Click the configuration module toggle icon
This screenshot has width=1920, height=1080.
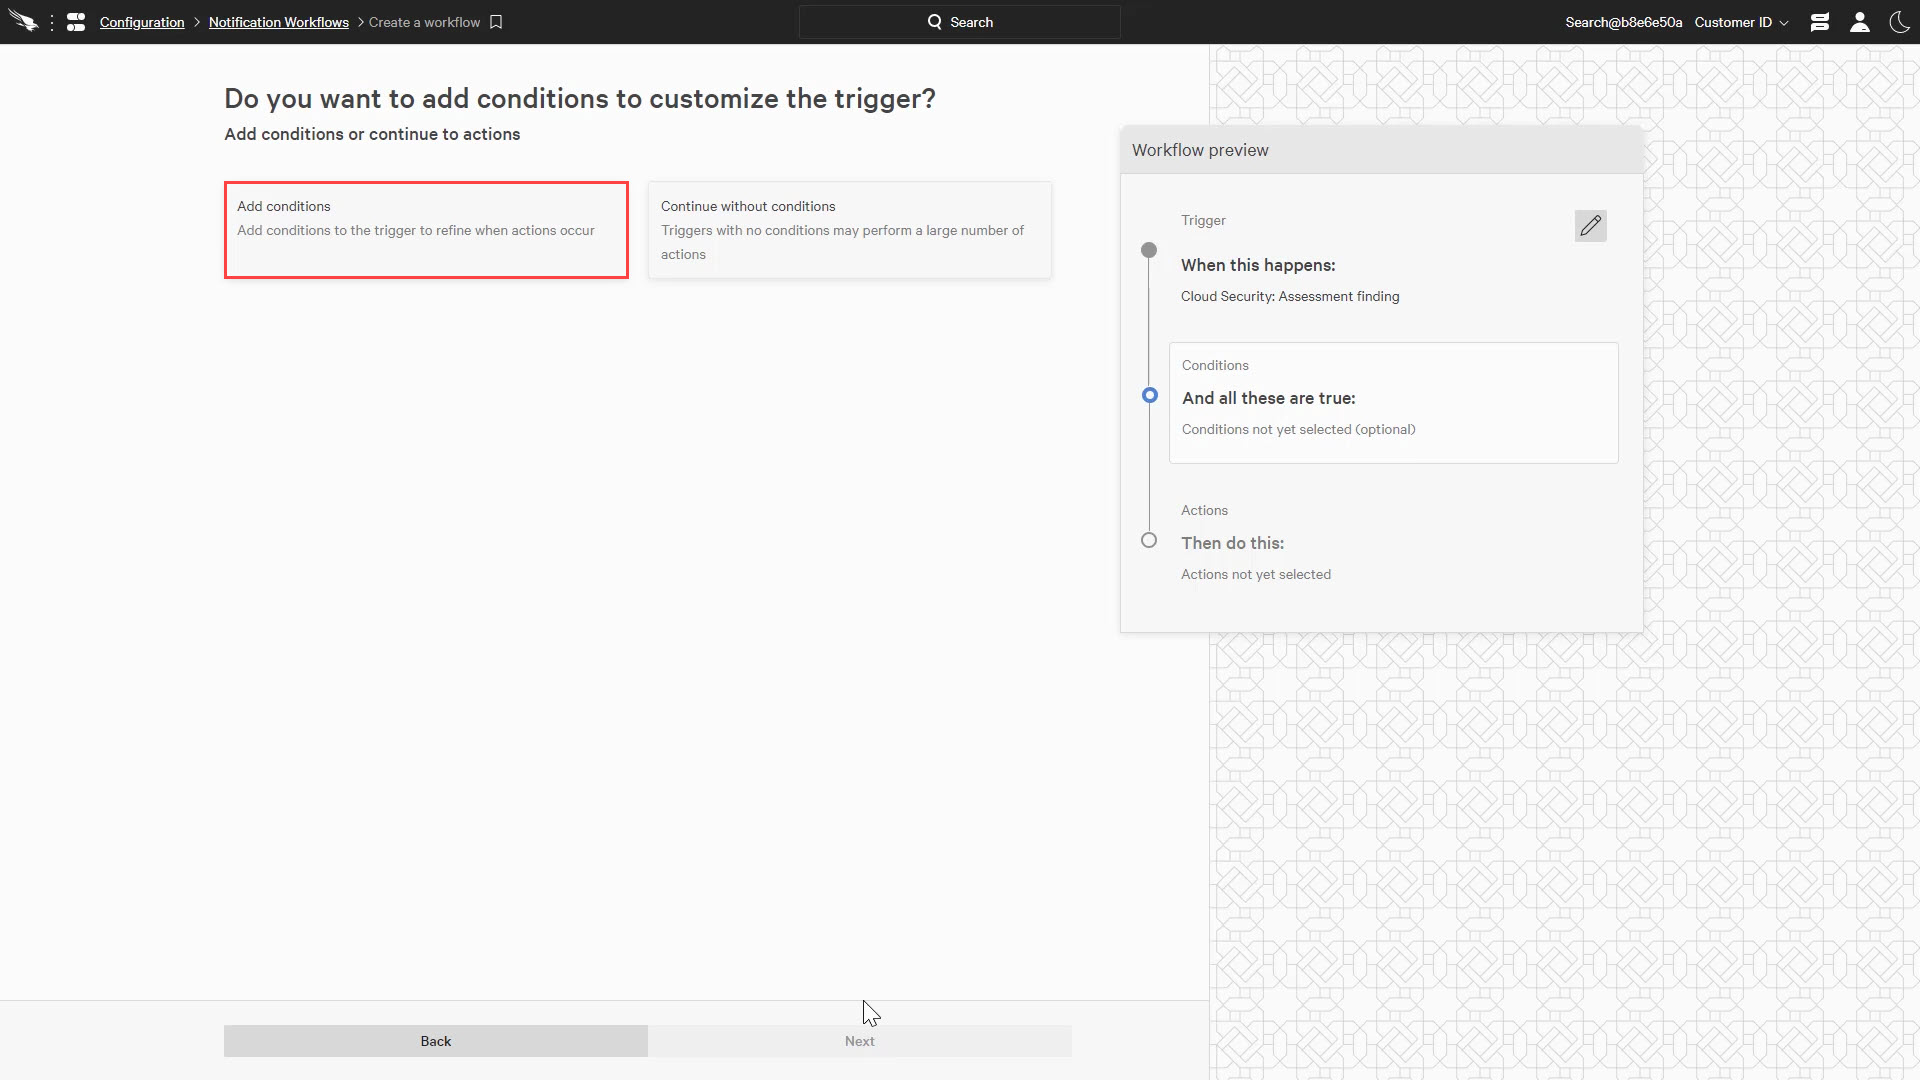tap(76, 22)
